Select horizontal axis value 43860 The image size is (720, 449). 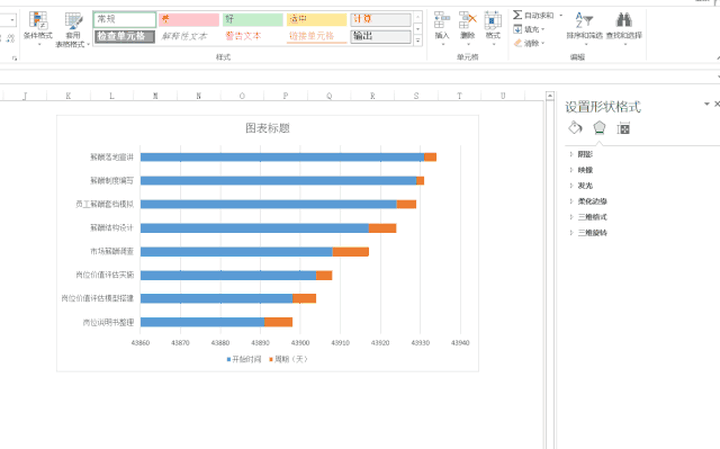point(140,342)
